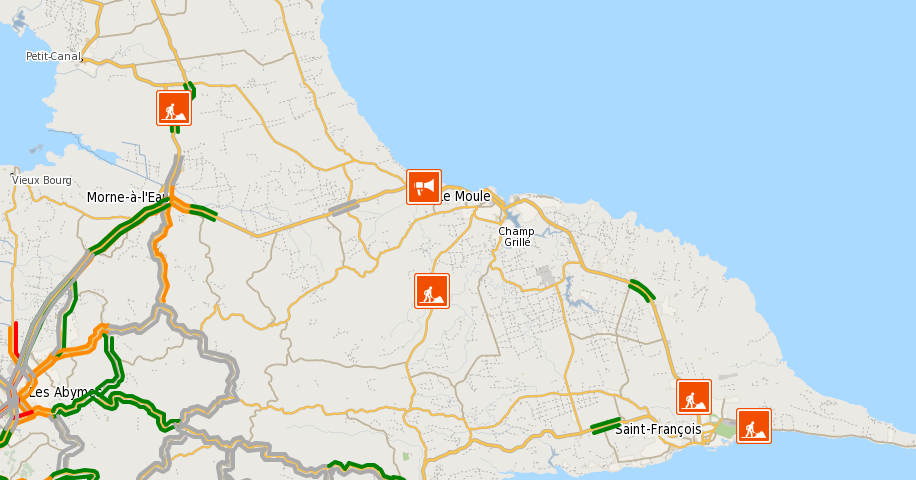This screenshot has height=480, width=916.
Task: Click the megaphone announcement icon at Le Moule
Action: [x=424, y=187]
